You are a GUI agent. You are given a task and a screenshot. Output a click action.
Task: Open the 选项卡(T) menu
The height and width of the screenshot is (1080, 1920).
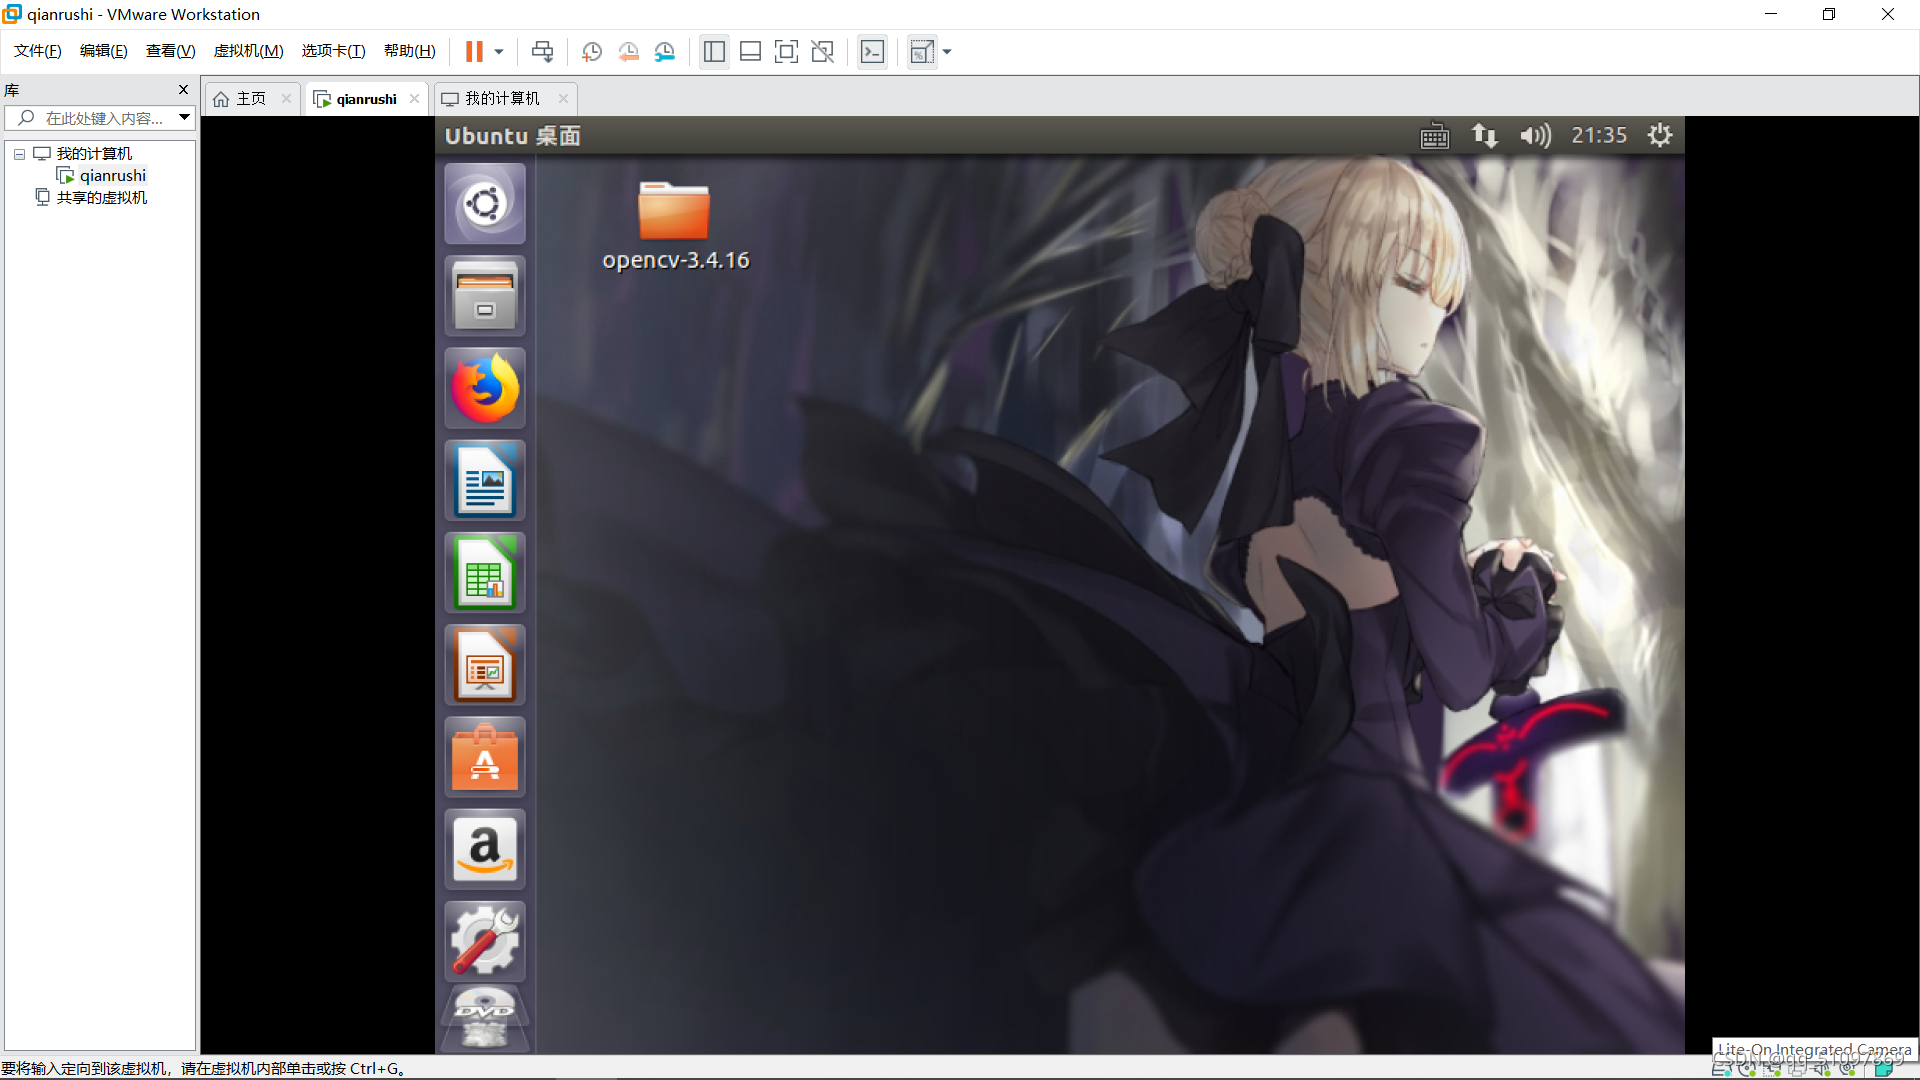click(x=333, y=51)
